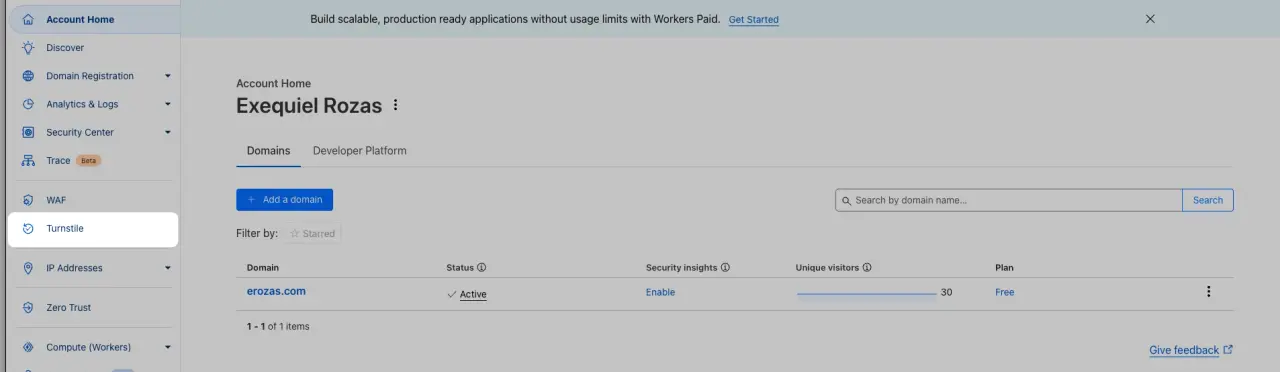
Task: Open the erozas.com row actions menu
Action: [x=1208, y=292]
